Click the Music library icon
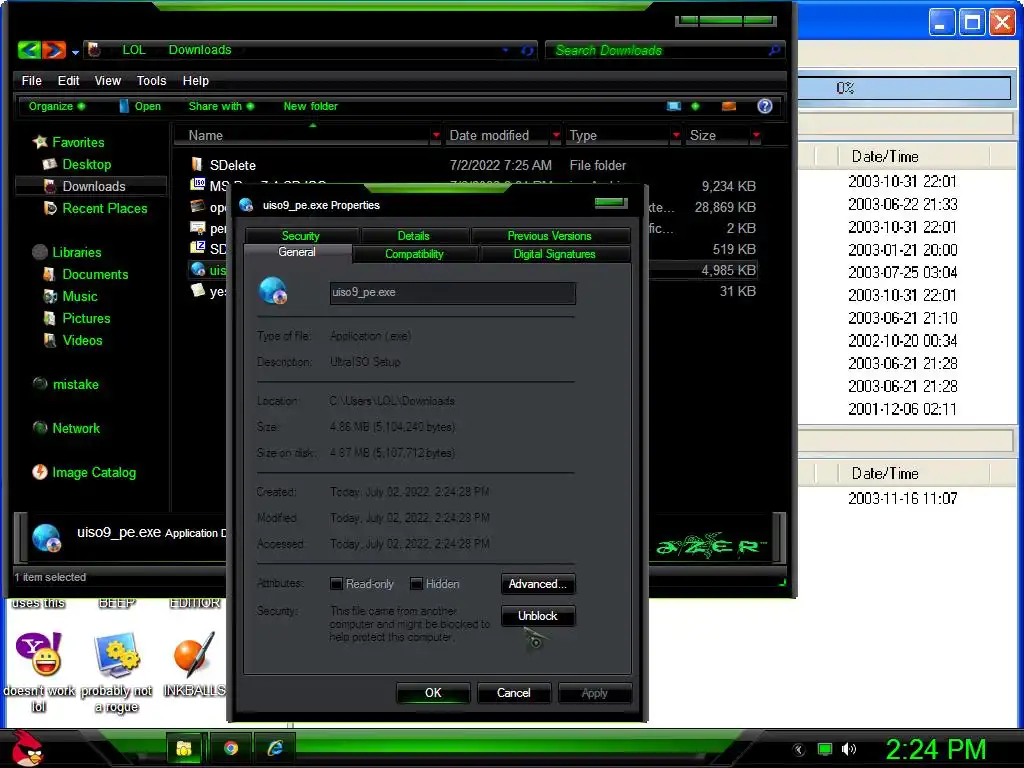The image size is (1024, 768). point(50,296)
